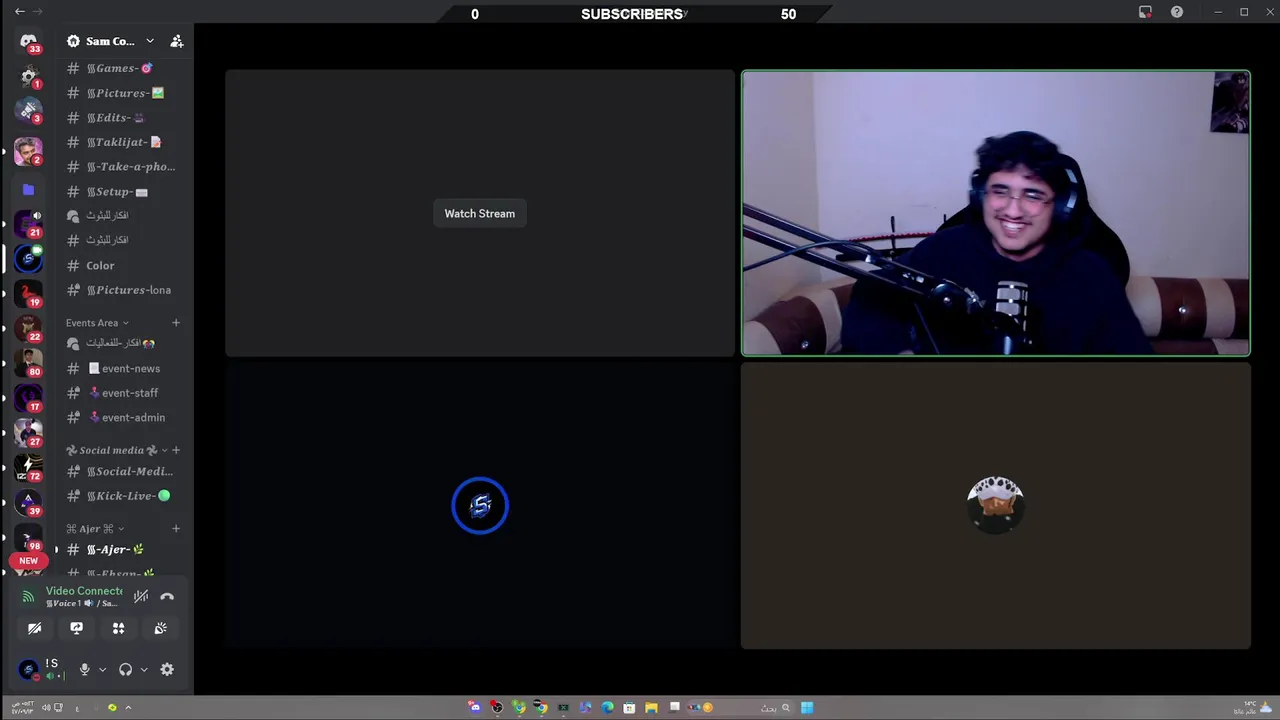The image size is (1280, 720).
Task: Open the event-admin channel
Action: coord(119,418)
